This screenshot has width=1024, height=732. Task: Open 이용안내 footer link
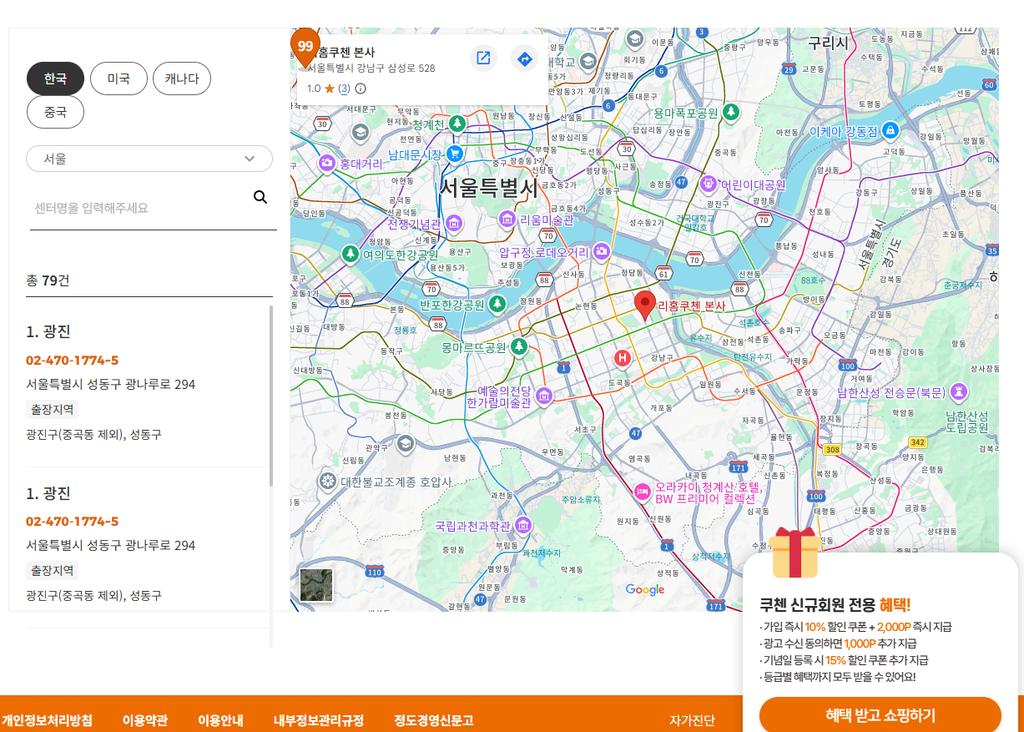click(221, 720)
